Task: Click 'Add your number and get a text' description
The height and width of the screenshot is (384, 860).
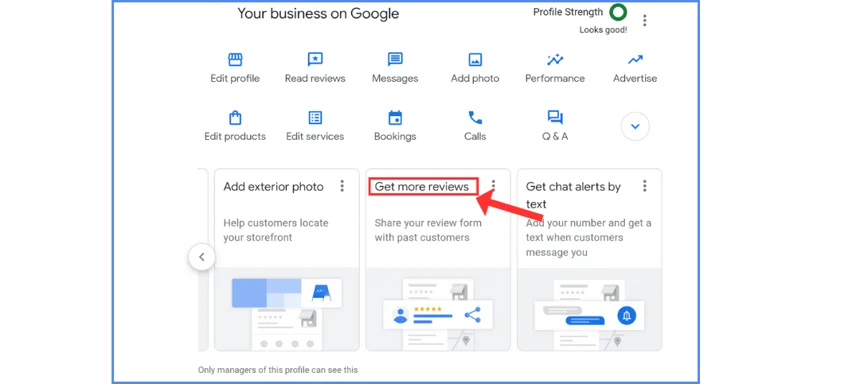Action: [x=589, y=238]
